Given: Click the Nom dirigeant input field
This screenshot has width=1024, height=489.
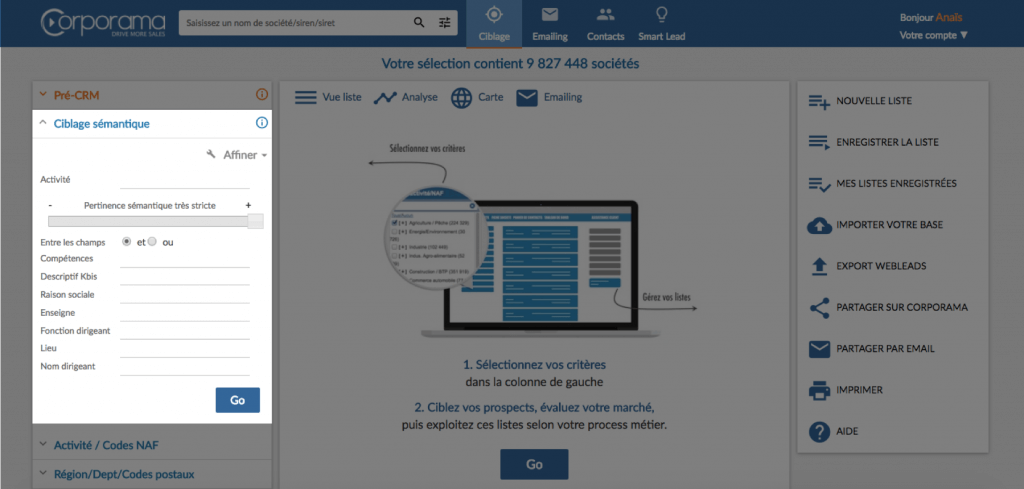Looking at the screenshot, I should coord(185,367).
